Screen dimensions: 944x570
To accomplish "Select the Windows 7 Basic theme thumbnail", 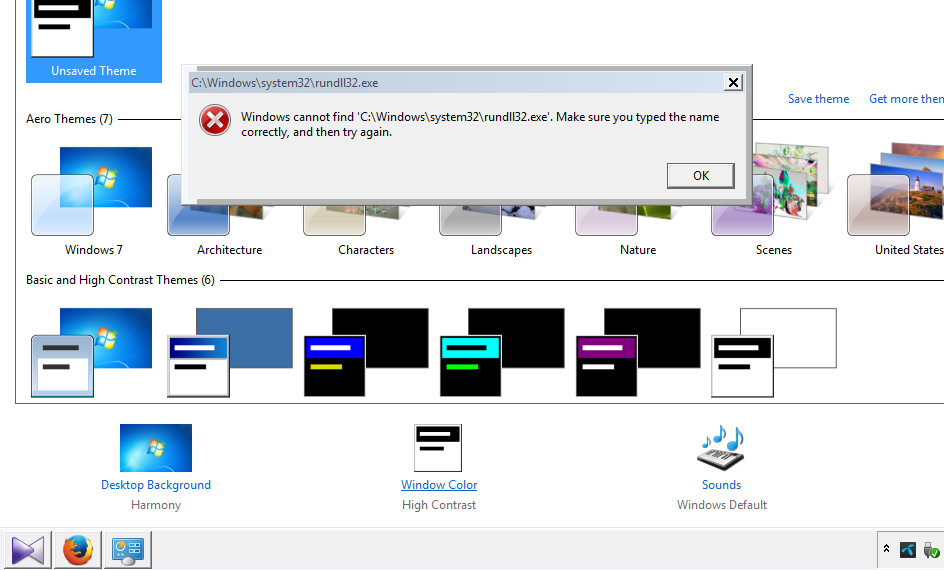I will [x=92, y=353].
